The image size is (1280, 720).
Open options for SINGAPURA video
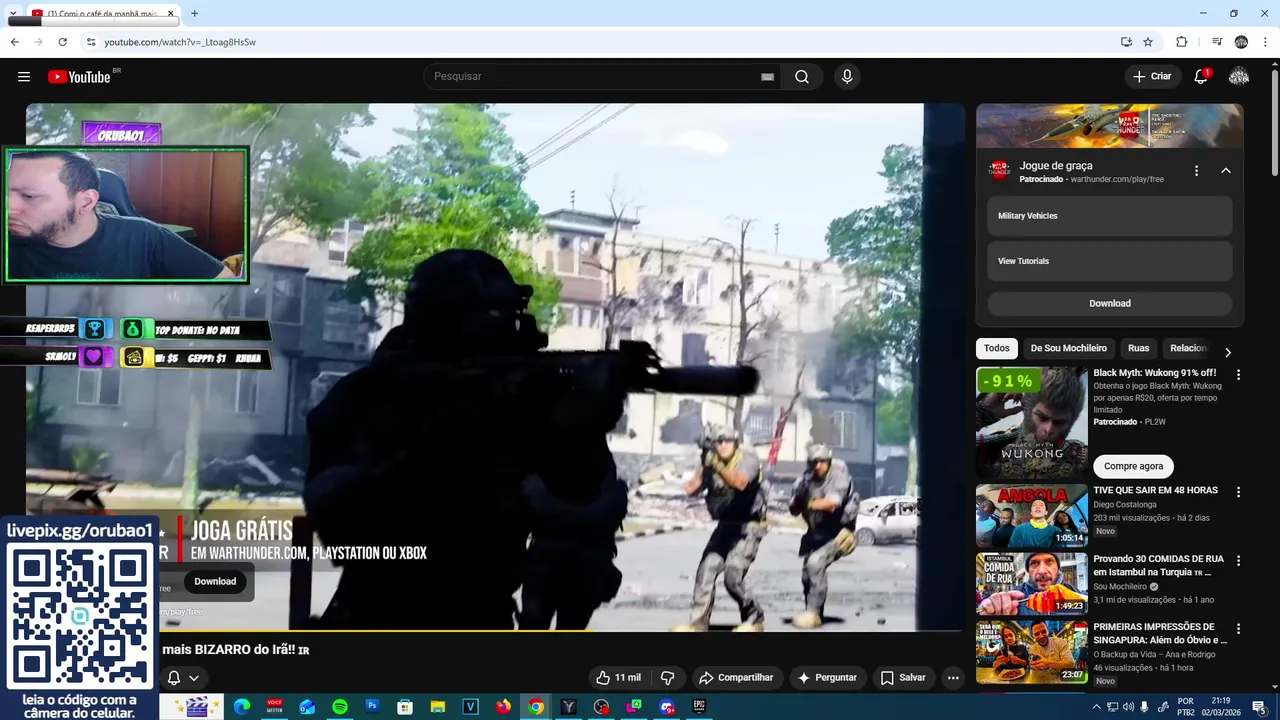coord(1238,629)
